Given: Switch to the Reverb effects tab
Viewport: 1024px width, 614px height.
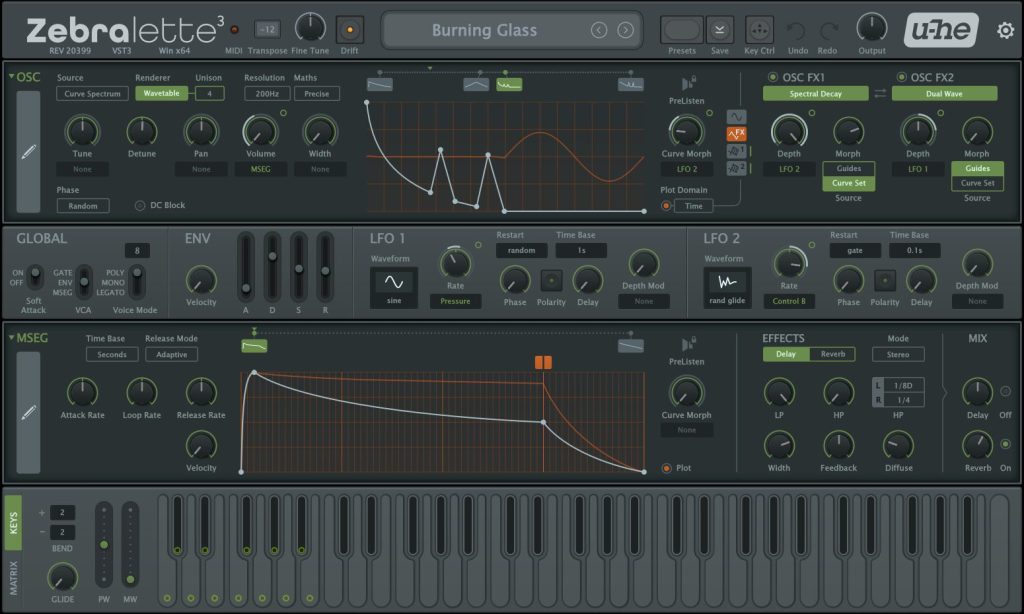Looking at the screenshot, I should (x=833, y=354).
